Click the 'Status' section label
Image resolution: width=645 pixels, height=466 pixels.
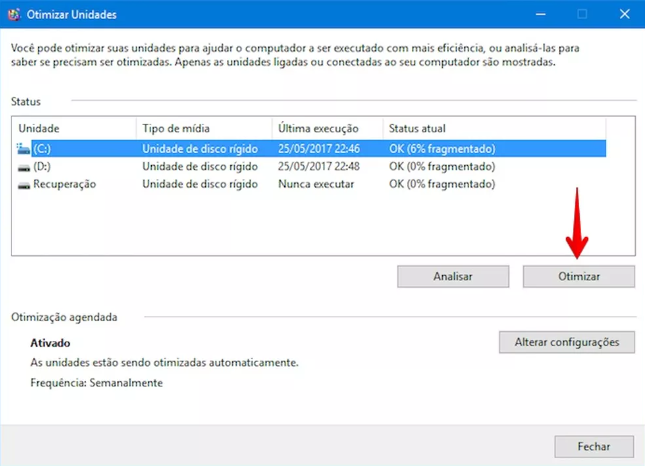click(26, 102)
